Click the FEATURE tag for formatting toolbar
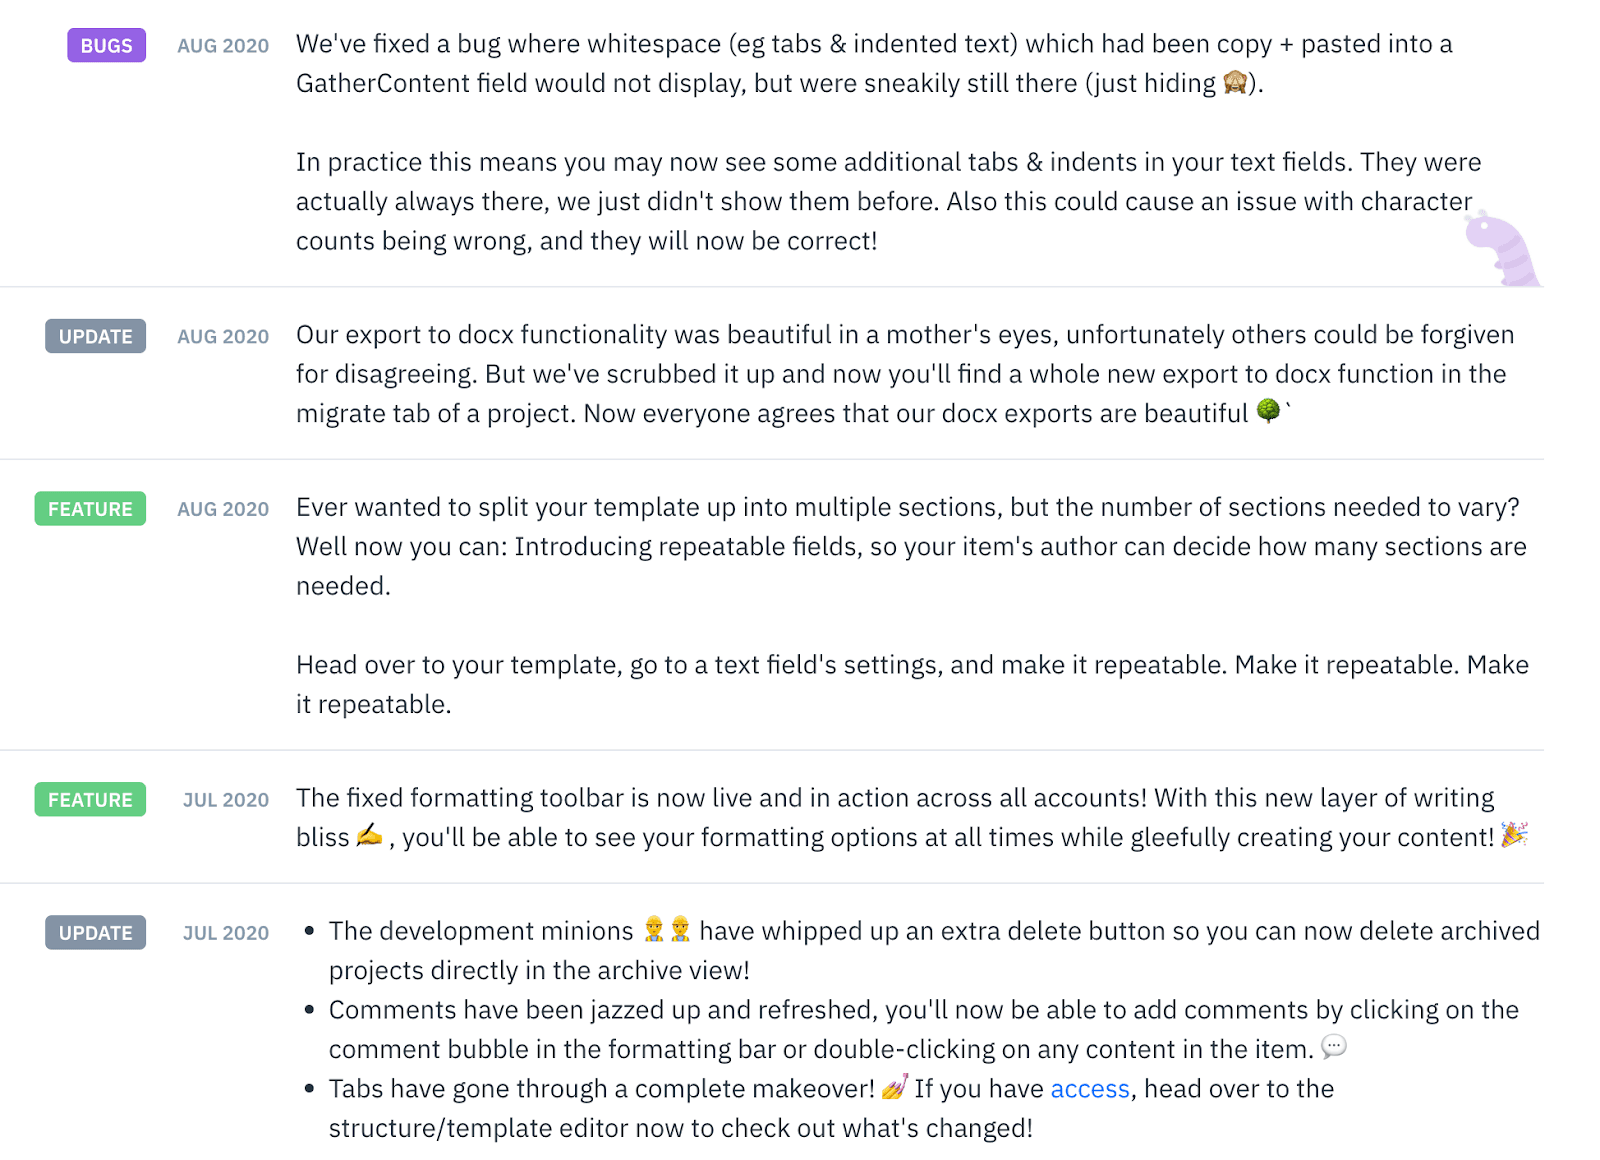The image size is (1600, 1160). pos(90,800)
